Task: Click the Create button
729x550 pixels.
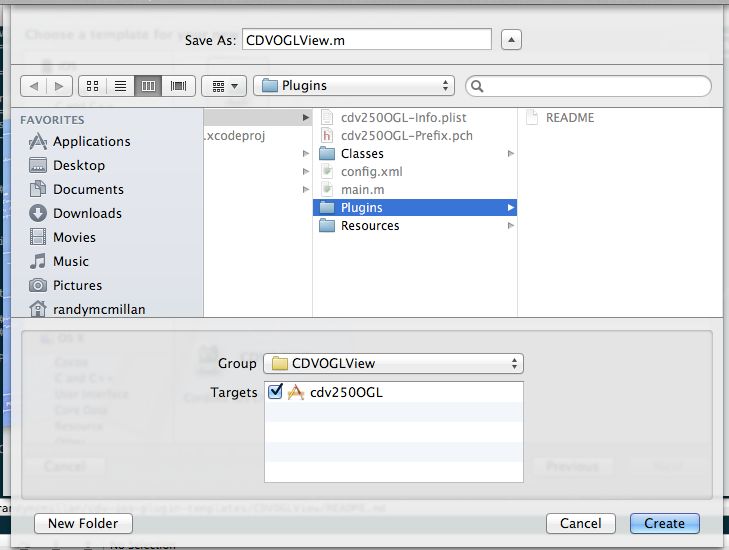Action: 664,523
